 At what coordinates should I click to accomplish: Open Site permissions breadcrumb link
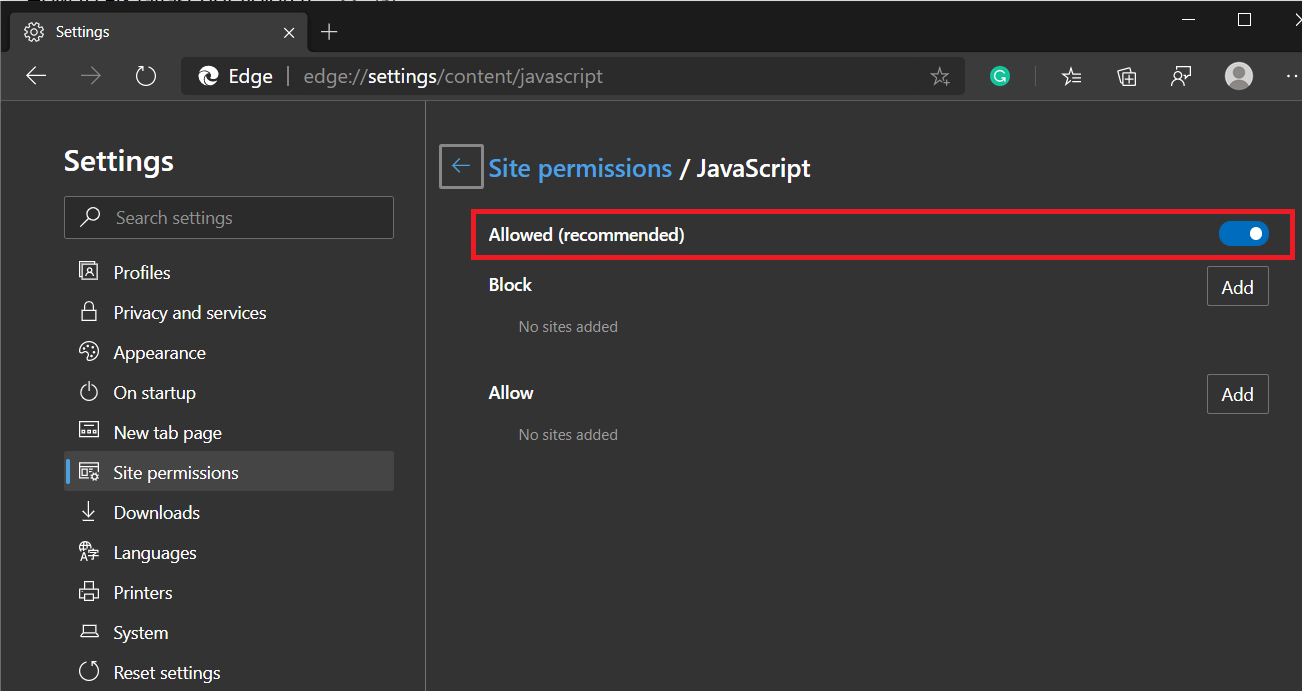580,168
